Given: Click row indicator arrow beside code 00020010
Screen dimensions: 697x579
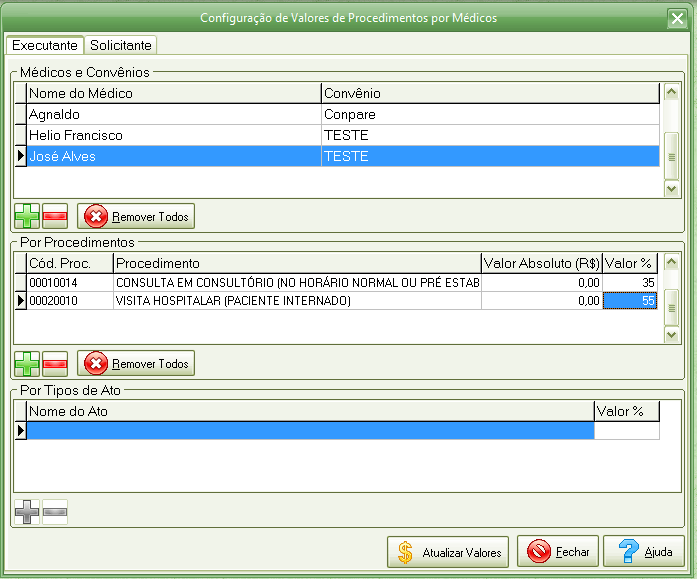Looking at the screenshot, I should (x=20, y=301).
